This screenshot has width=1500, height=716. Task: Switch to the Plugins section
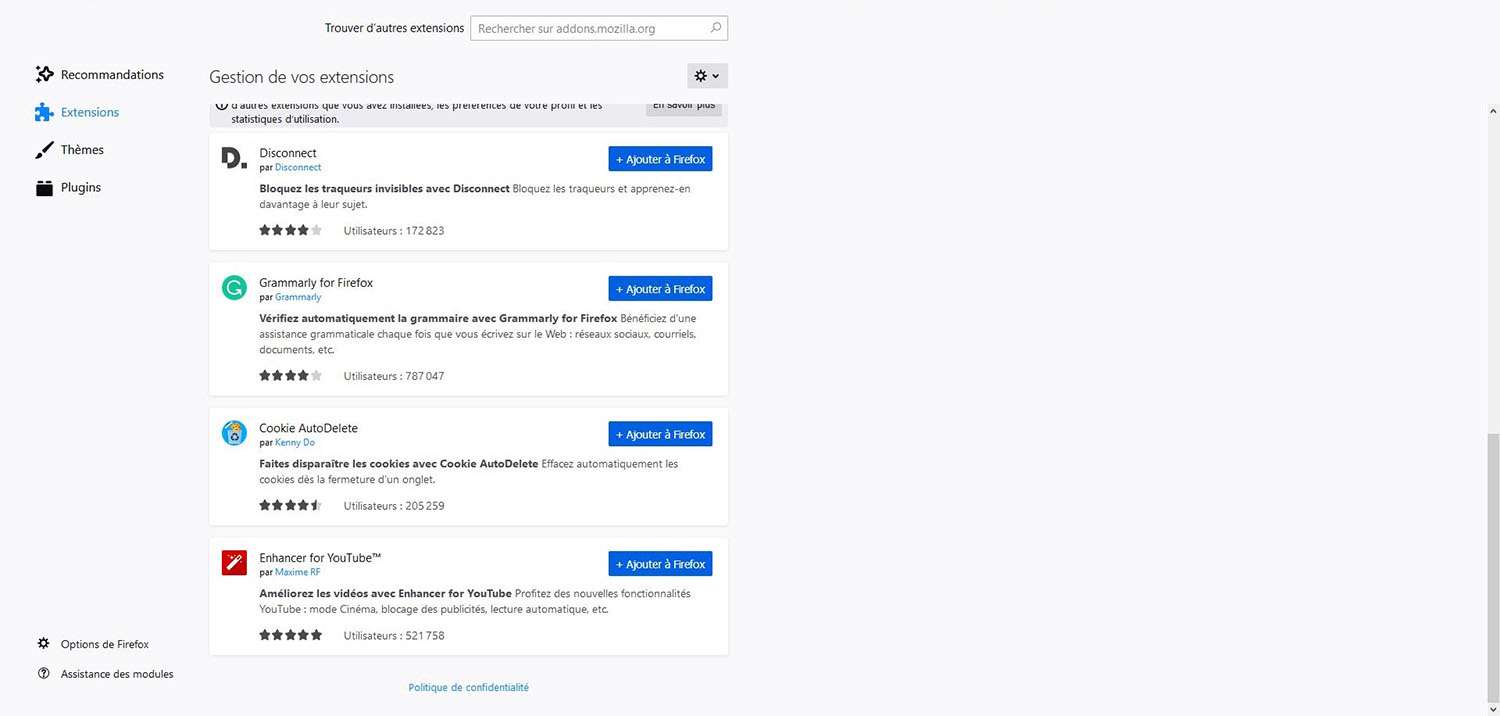pos(80,188)
